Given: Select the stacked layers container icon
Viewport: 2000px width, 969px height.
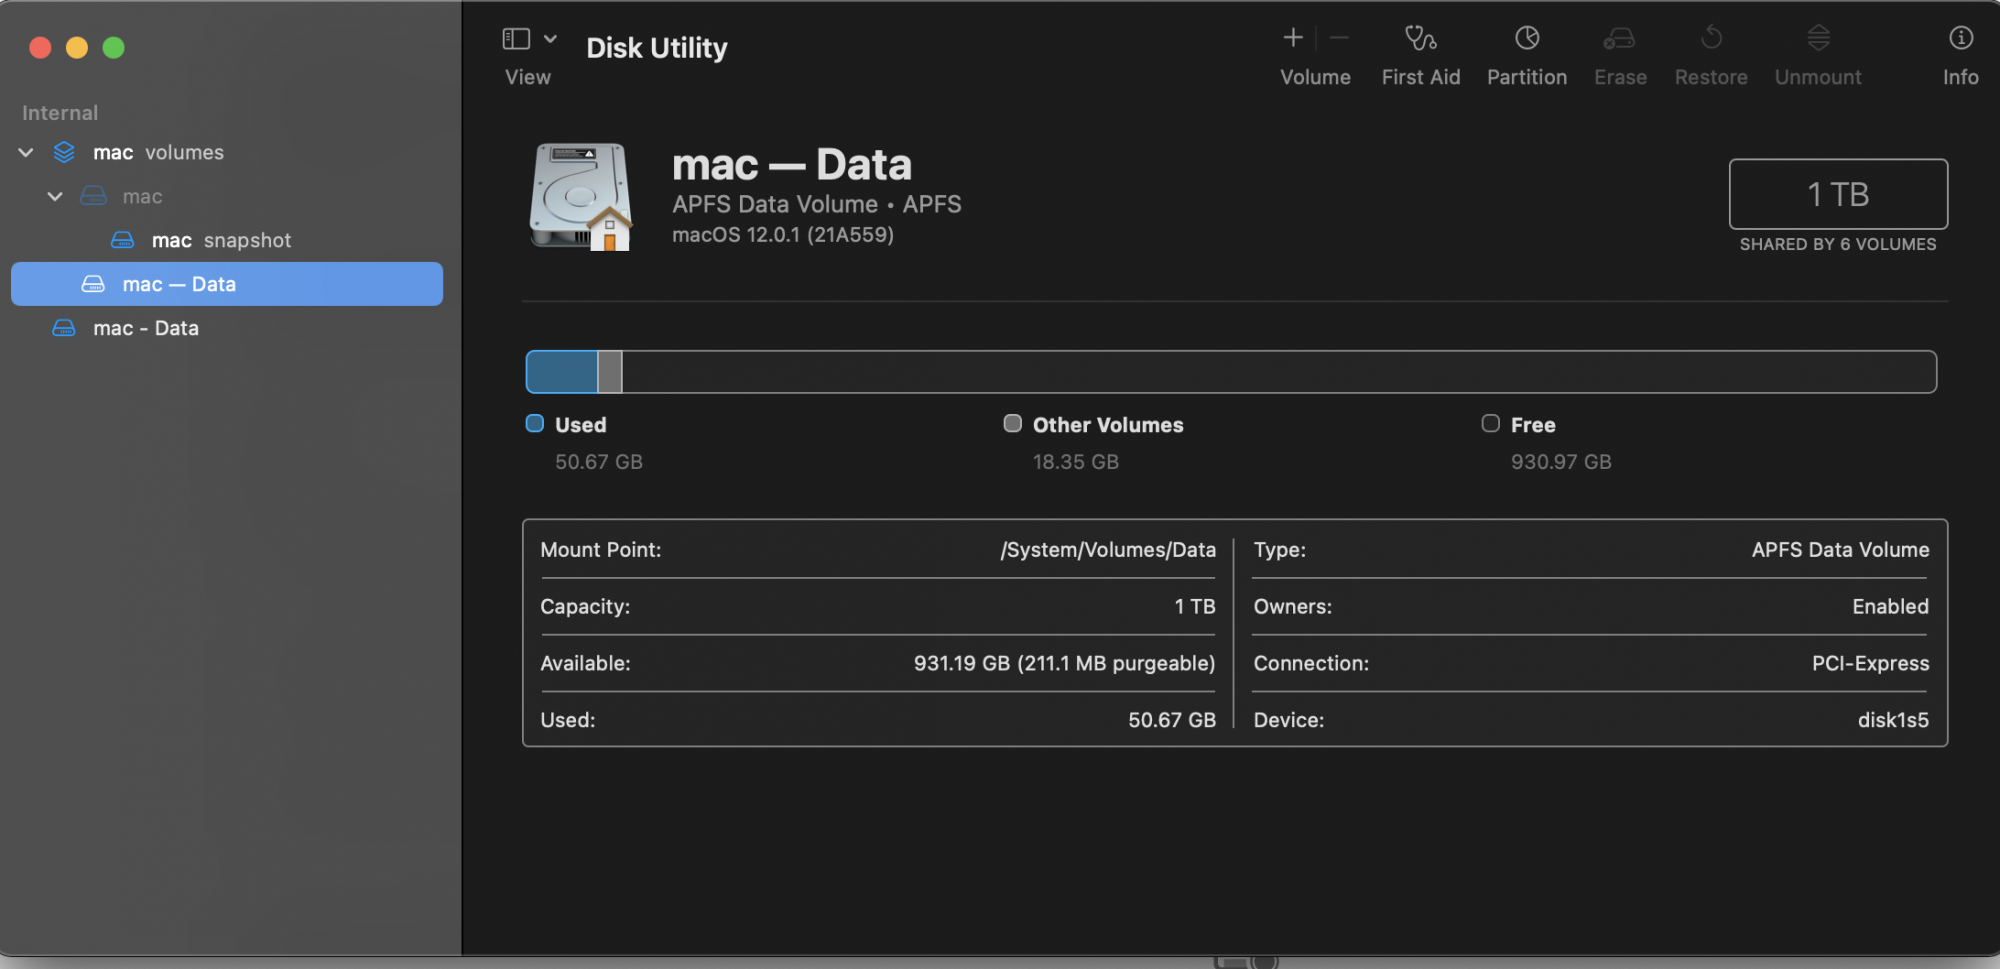Looking at the screenshot, I should click(x=64, y=152).
